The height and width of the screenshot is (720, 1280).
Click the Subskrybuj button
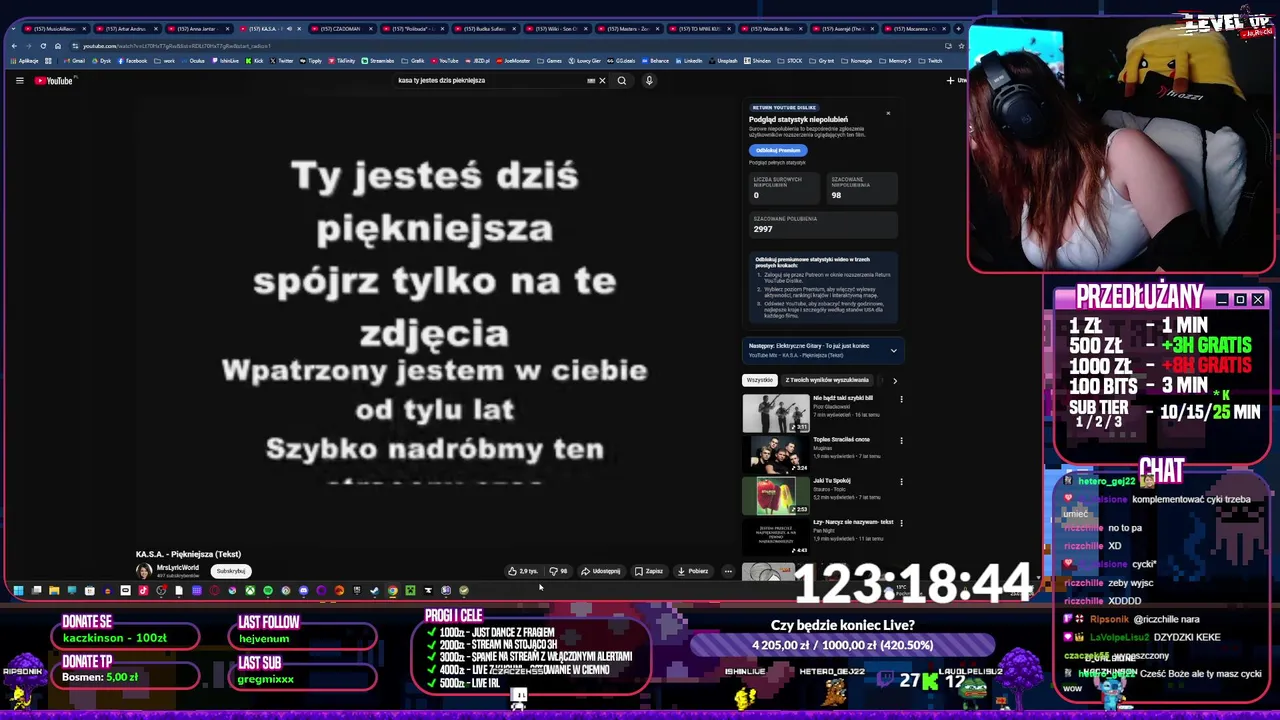231,571
